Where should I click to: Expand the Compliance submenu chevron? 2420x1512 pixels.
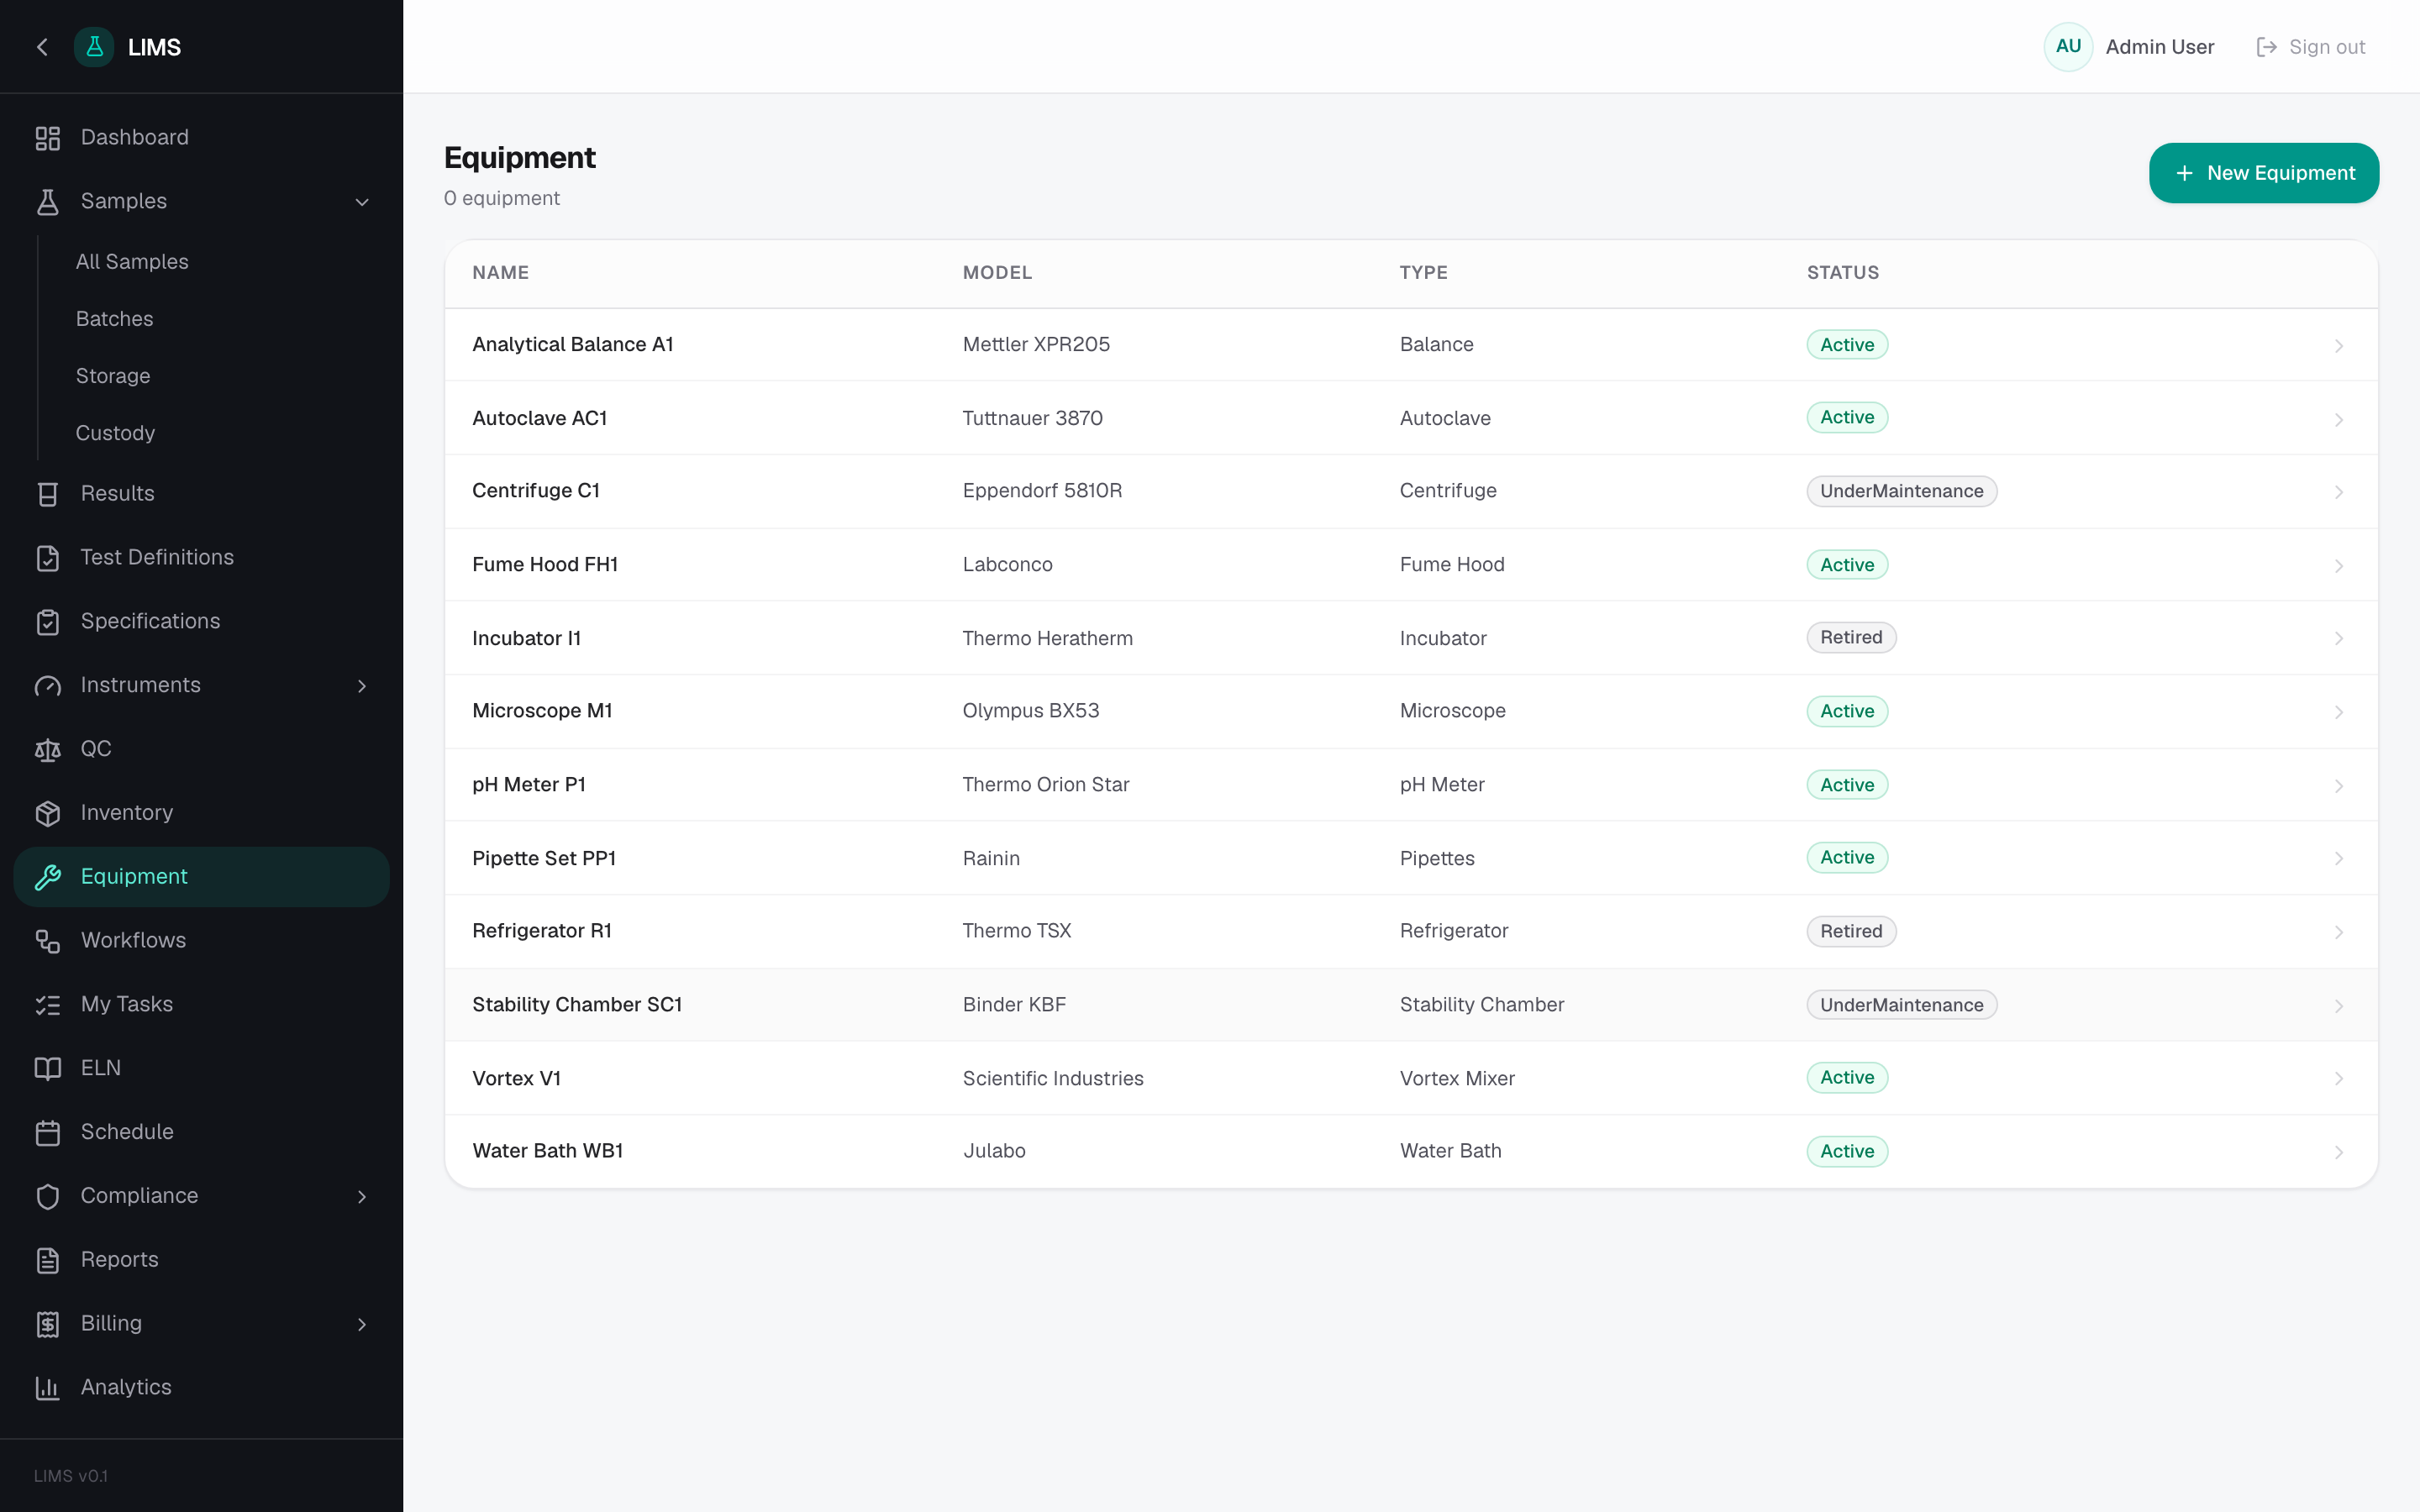[362, 1197]
